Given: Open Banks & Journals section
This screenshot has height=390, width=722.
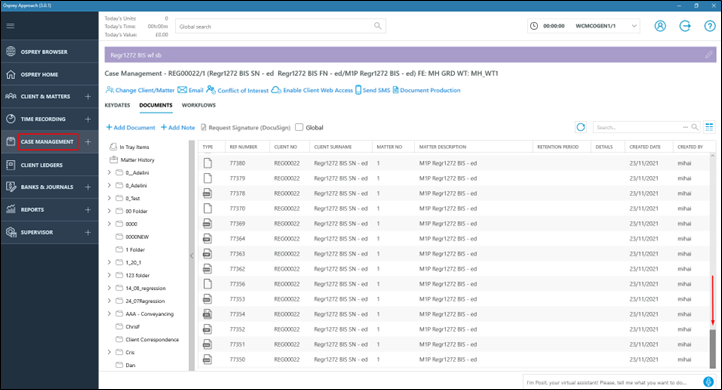Looking at the screenshot, I should (47, 187).
